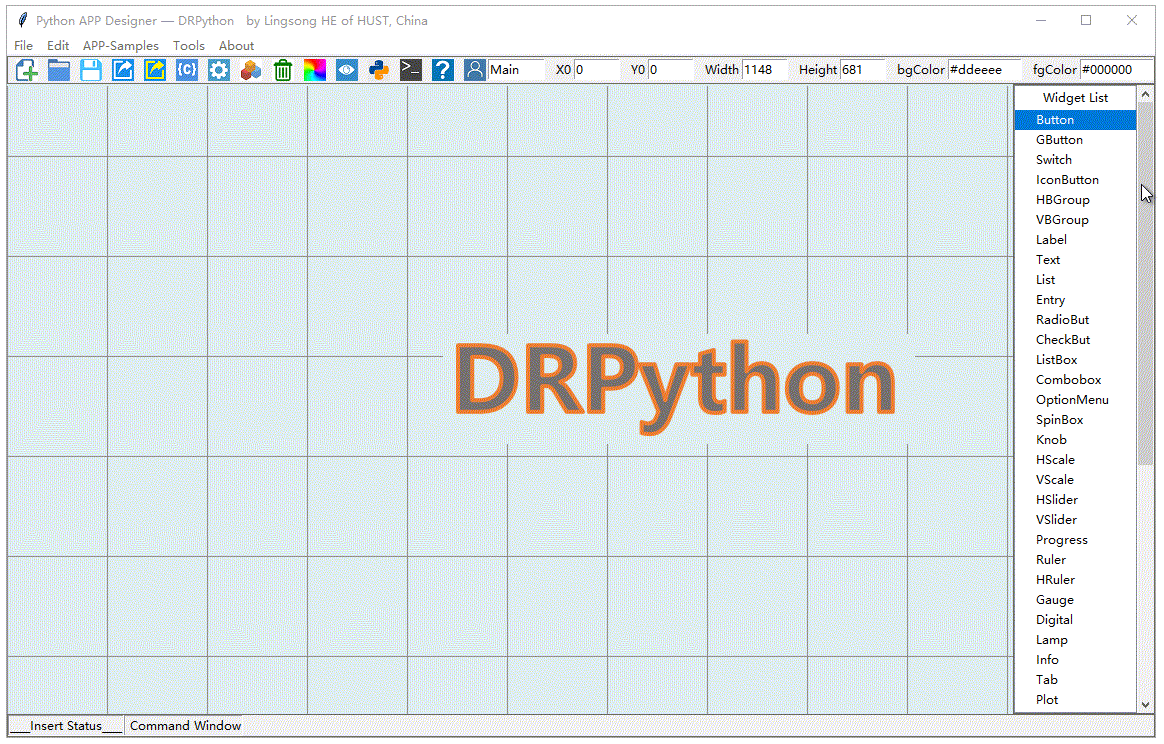Viewport: 1164px width, 744px height.
Task: Select HBGroup in the Widget List
Action: coord(1075,200)
